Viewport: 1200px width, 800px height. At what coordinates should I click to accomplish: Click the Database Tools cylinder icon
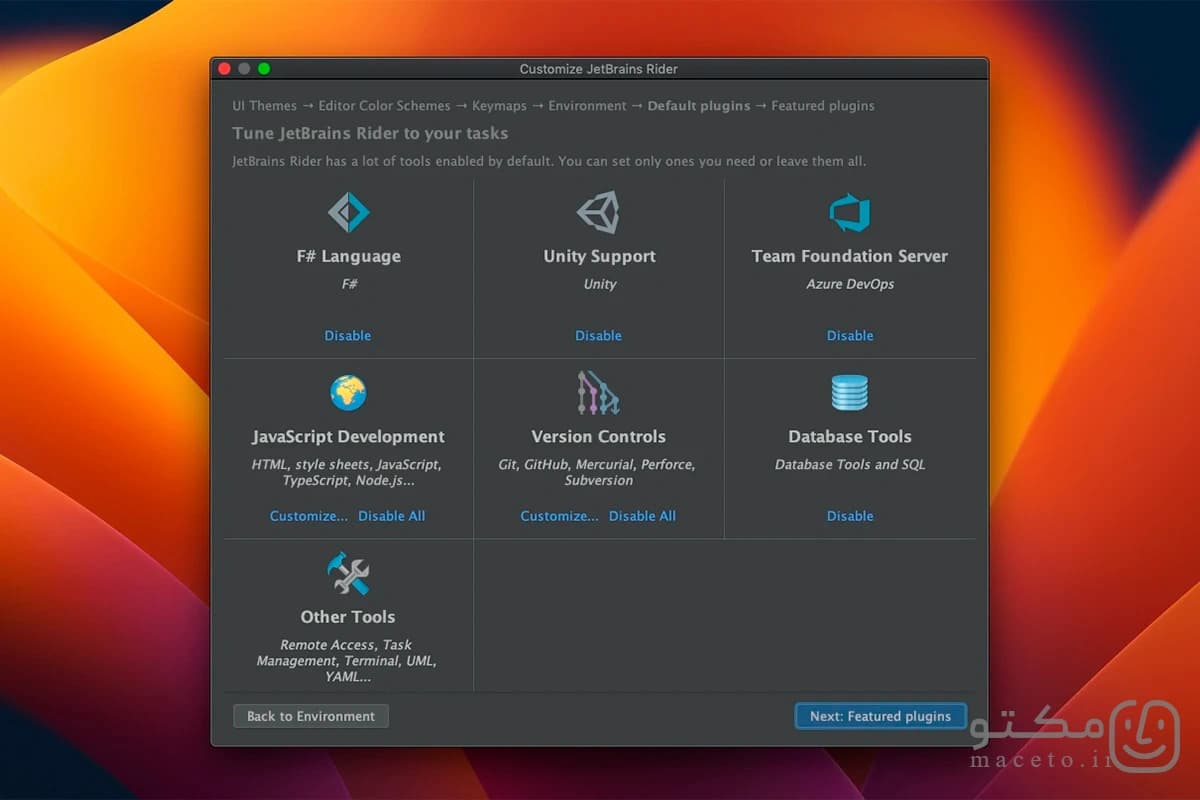[x=850, y=393]
